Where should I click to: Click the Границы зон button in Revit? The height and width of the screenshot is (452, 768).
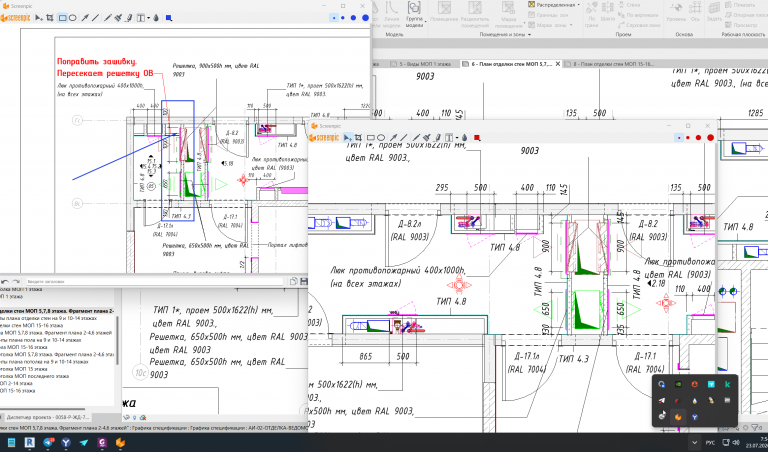(548, 15)
